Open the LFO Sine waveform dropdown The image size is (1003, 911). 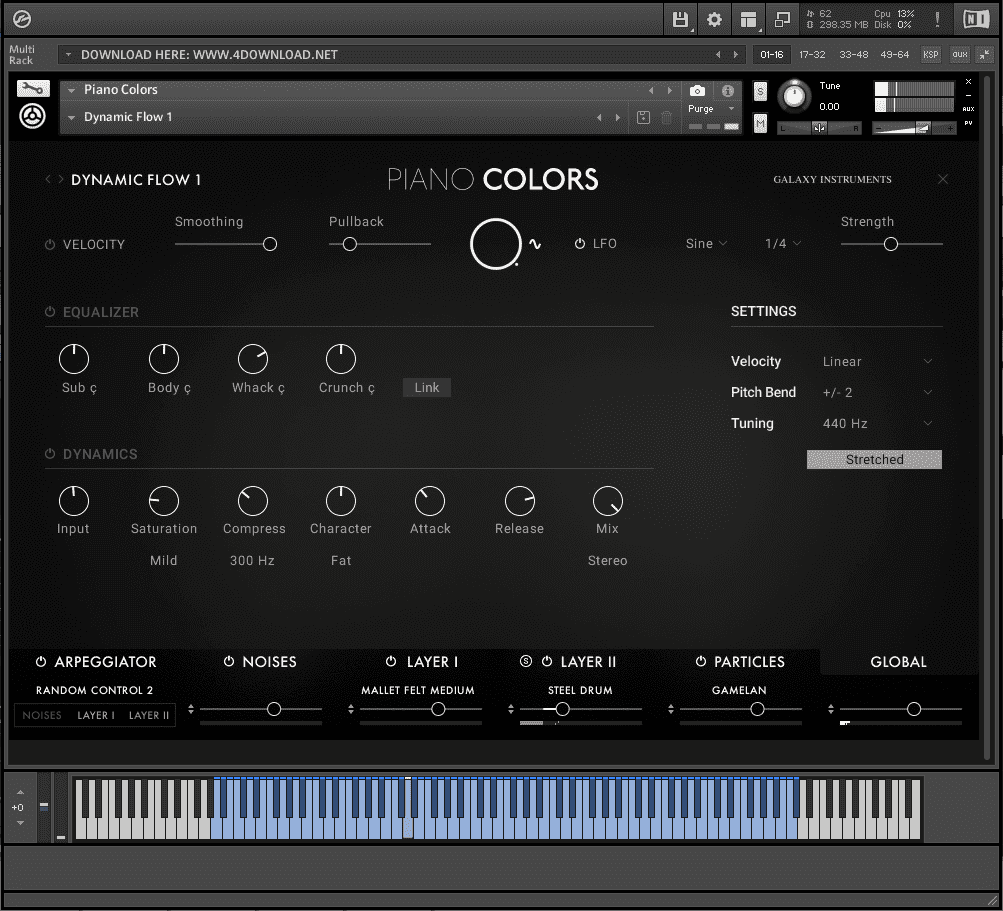[x=706, y=243]
